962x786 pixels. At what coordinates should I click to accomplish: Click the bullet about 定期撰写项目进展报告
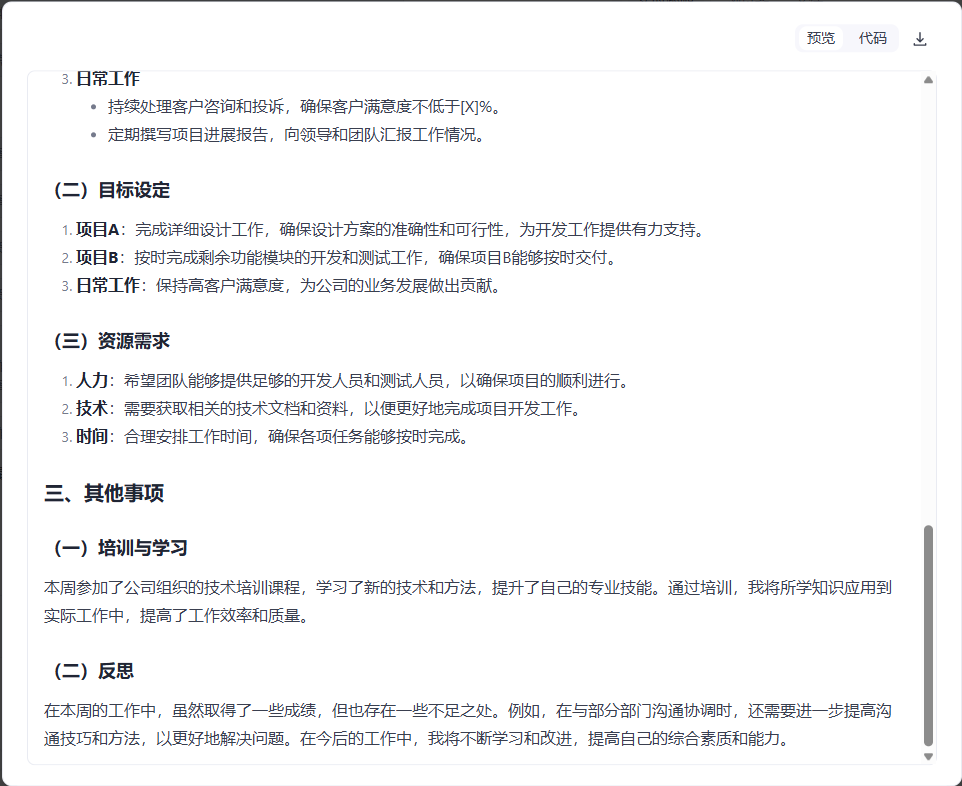point(296,135)
